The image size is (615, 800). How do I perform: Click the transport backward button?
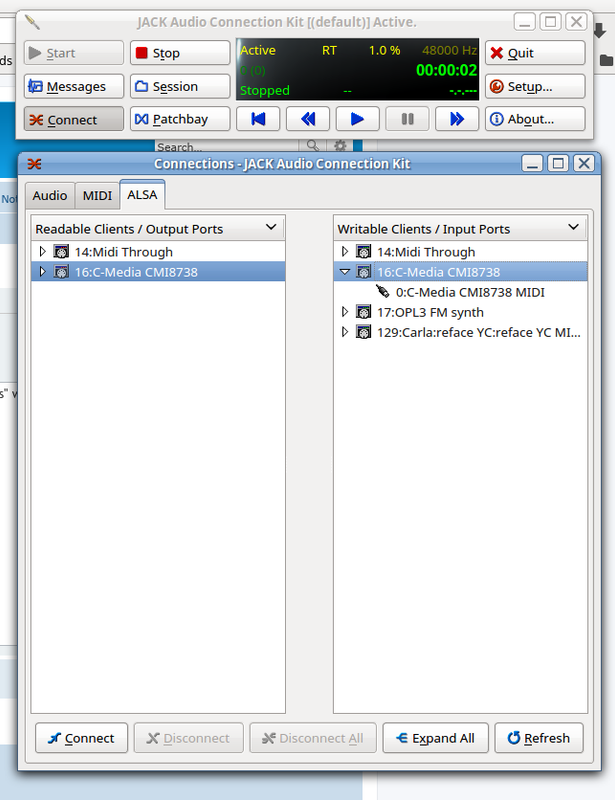coord(308,119)
